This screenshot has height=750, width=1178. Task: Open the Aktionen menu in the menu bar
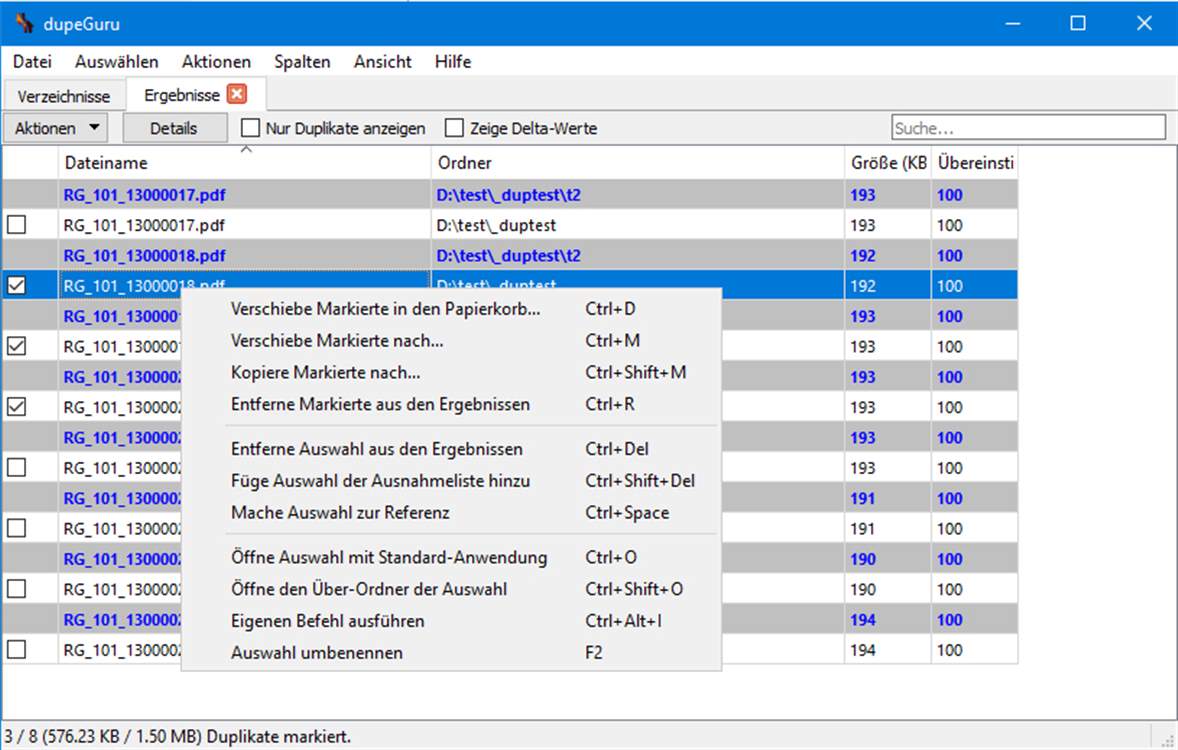point(216,62)
